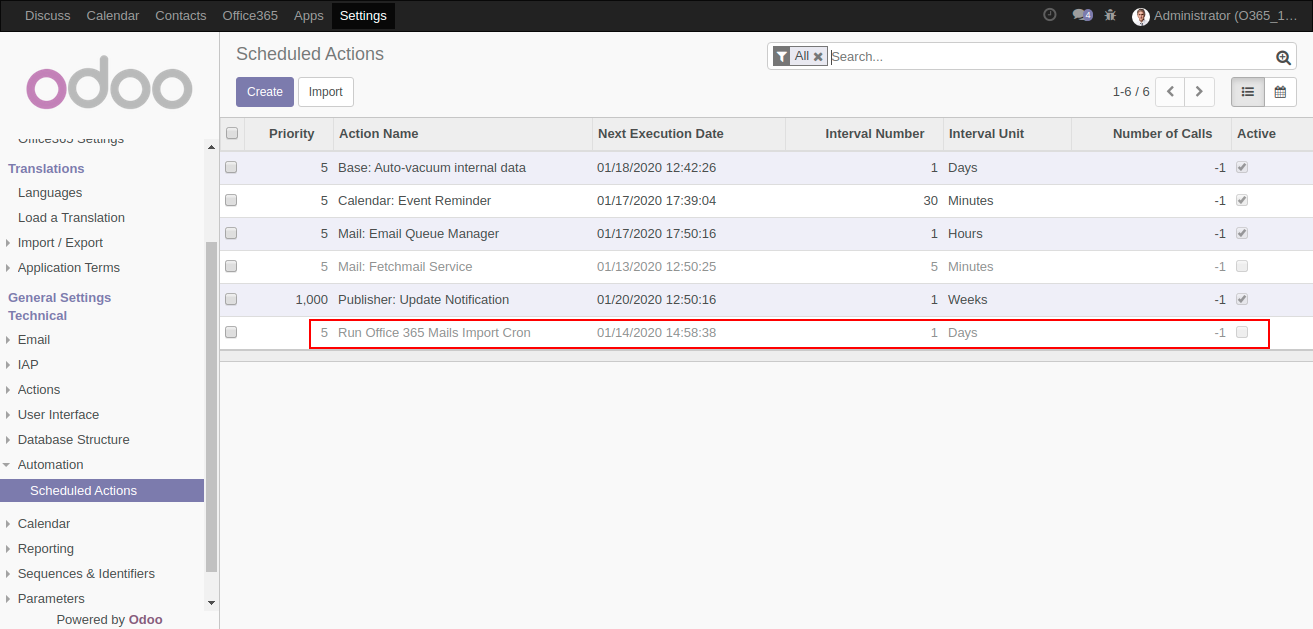Screen dimensions: 1313x629
Task: Remove the All filter facet
Action: click(x=818, y=57)
